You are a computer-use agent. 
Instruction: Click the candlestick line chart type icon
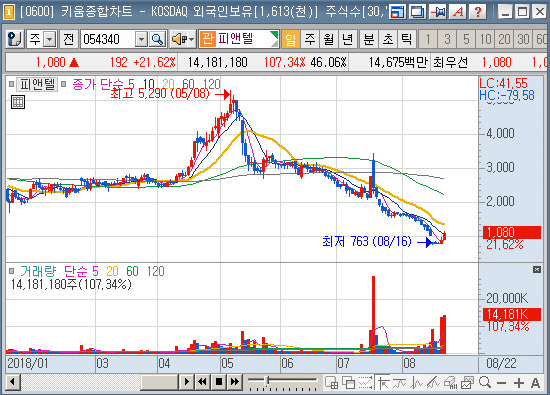(x=417, y=382)
